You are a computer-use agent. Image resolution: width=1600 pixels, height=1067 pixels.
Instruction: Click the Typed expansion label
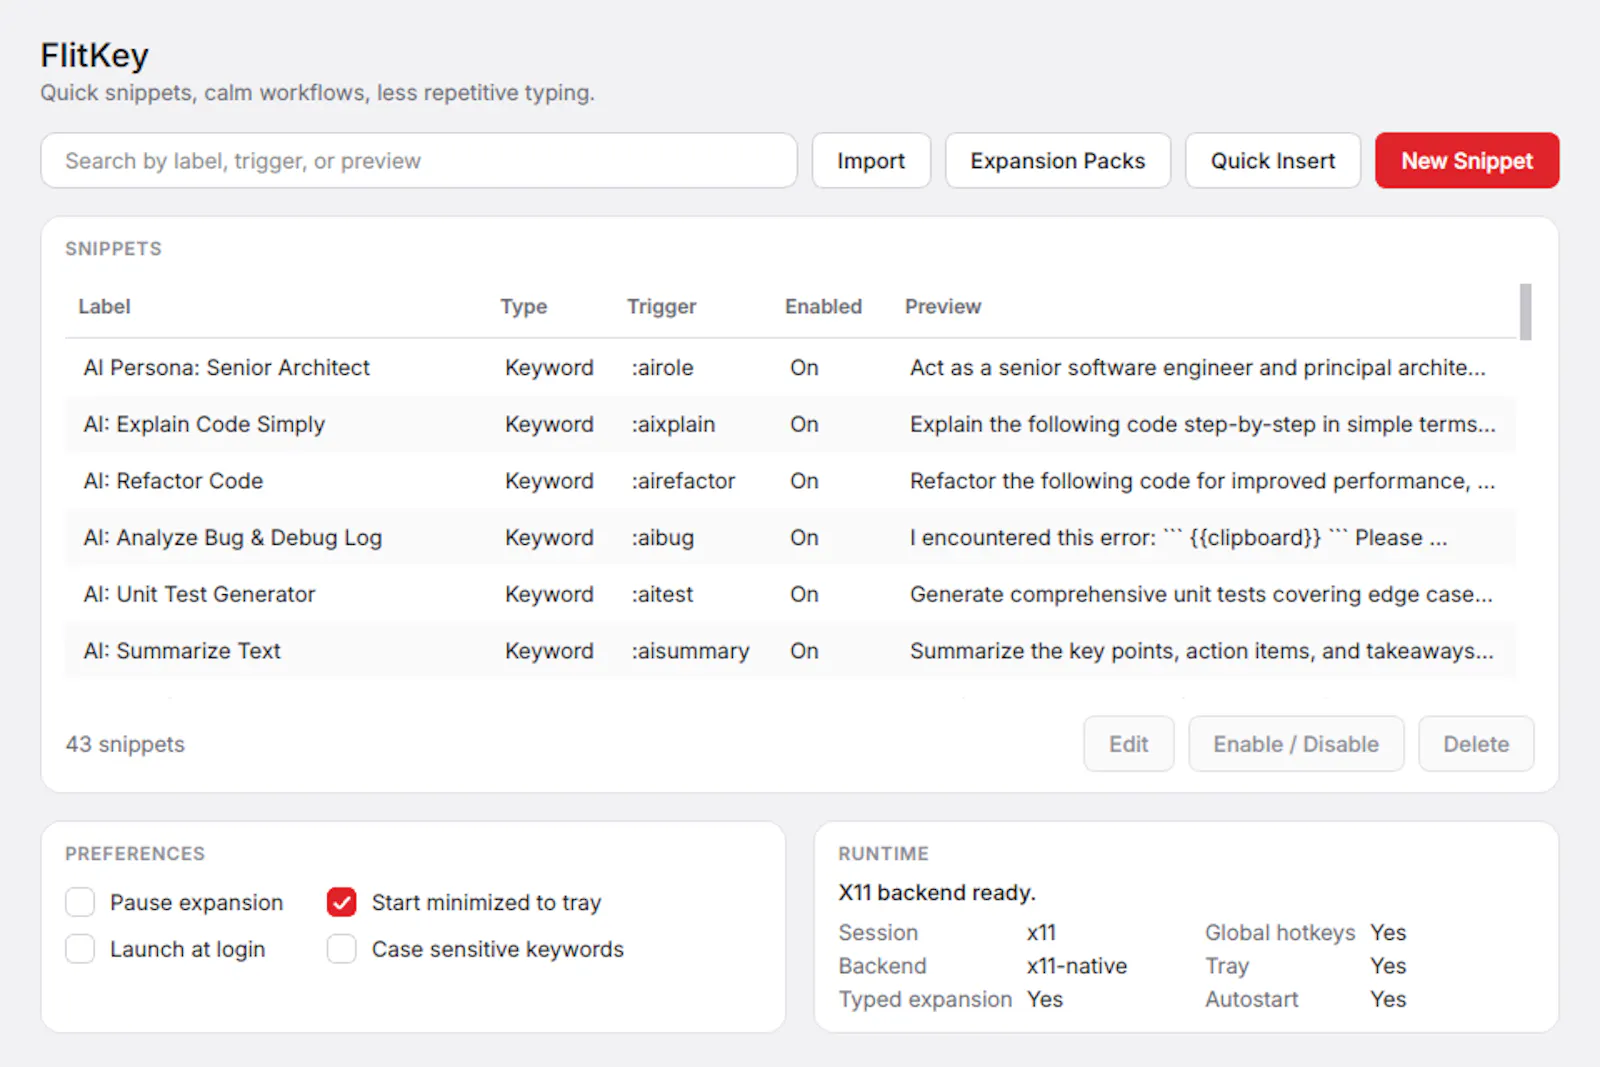(925, 999)
